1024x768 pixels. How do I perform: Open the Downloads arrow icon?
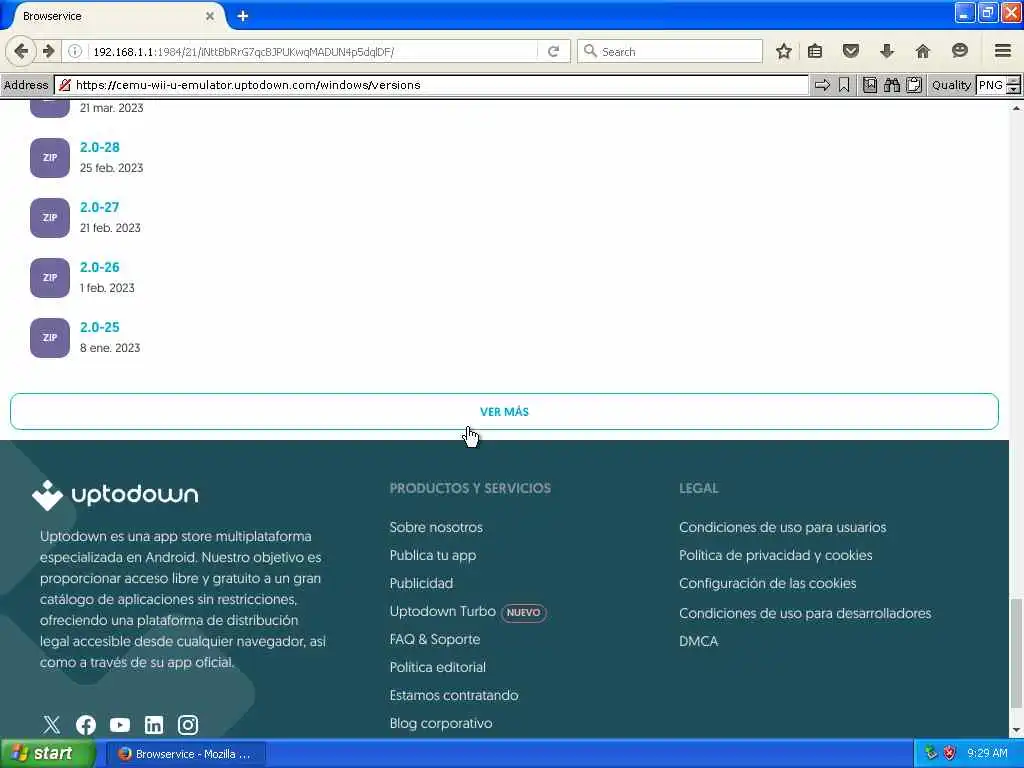coord(886,51)
